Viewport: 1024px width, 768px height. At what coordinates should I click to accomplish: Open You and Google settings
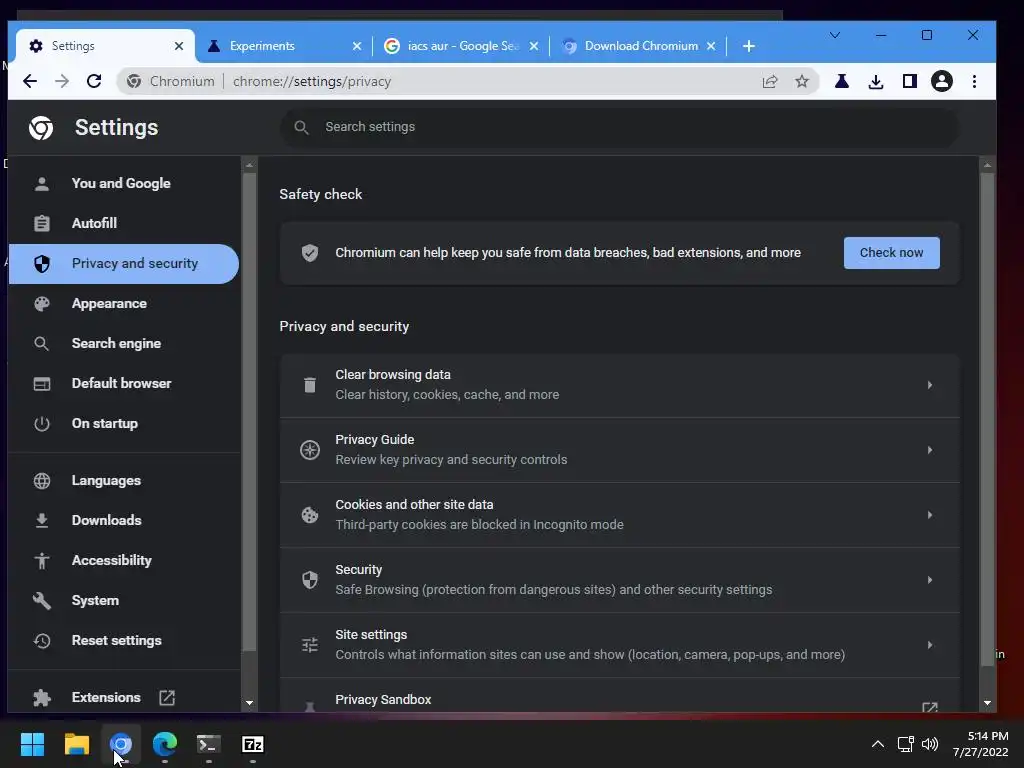tap(124, 184)
